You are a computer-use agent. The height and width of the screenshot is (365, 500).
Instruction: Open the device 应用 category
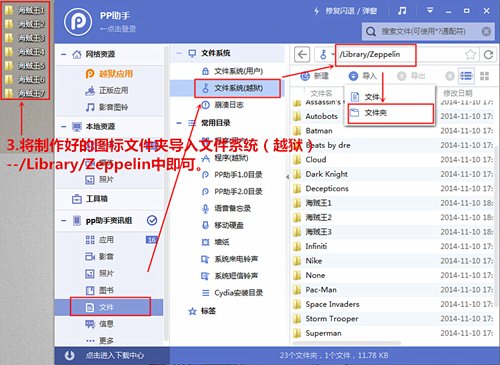click(x=100, y=240)
